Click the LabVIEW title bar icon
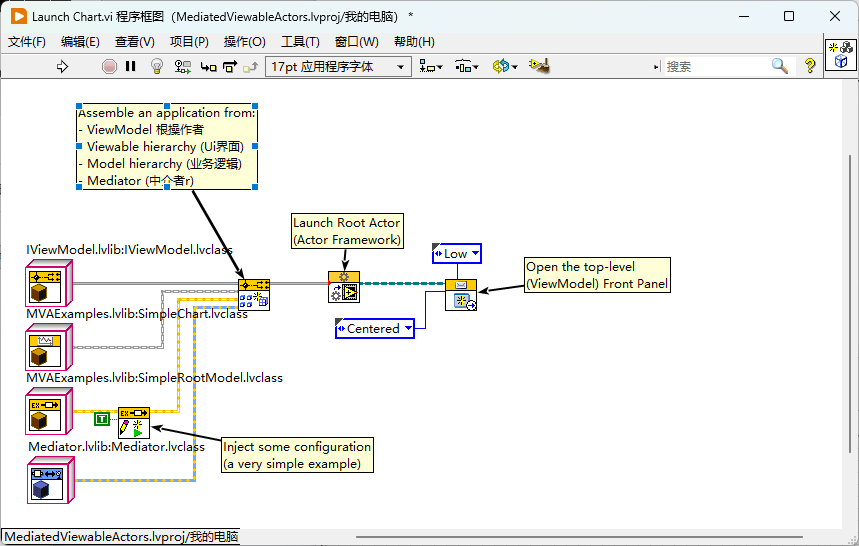The image size is (859, 546). 19,16
